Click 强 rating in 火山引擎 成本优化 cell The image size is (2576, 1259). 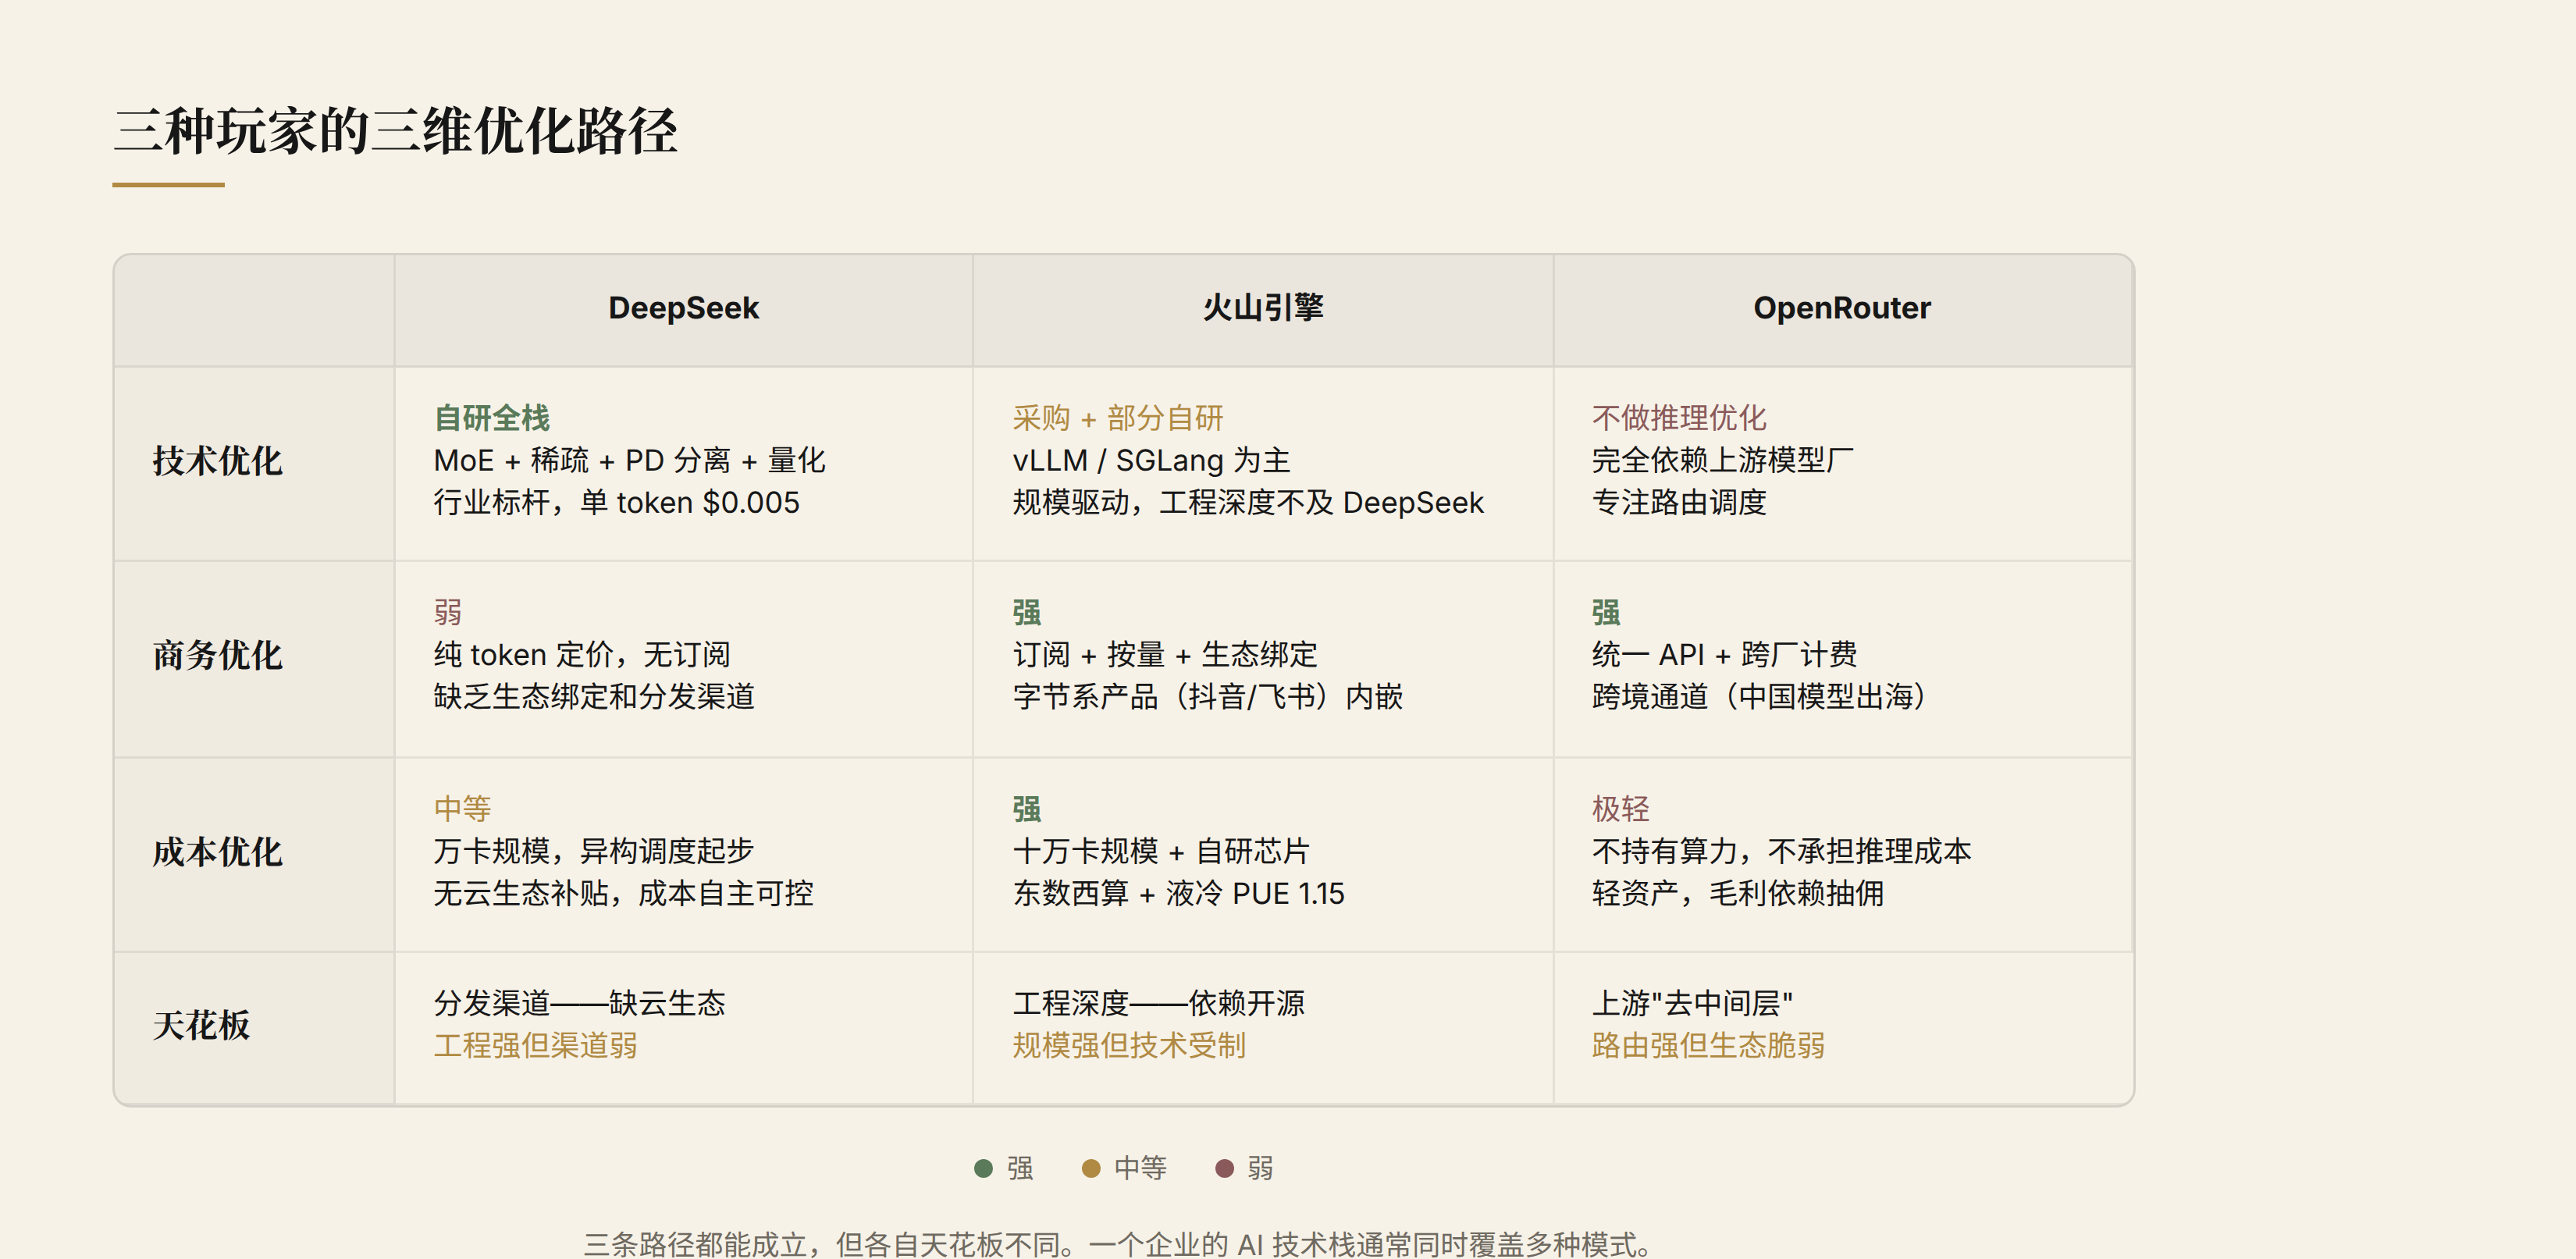(x=1026, y=808)
